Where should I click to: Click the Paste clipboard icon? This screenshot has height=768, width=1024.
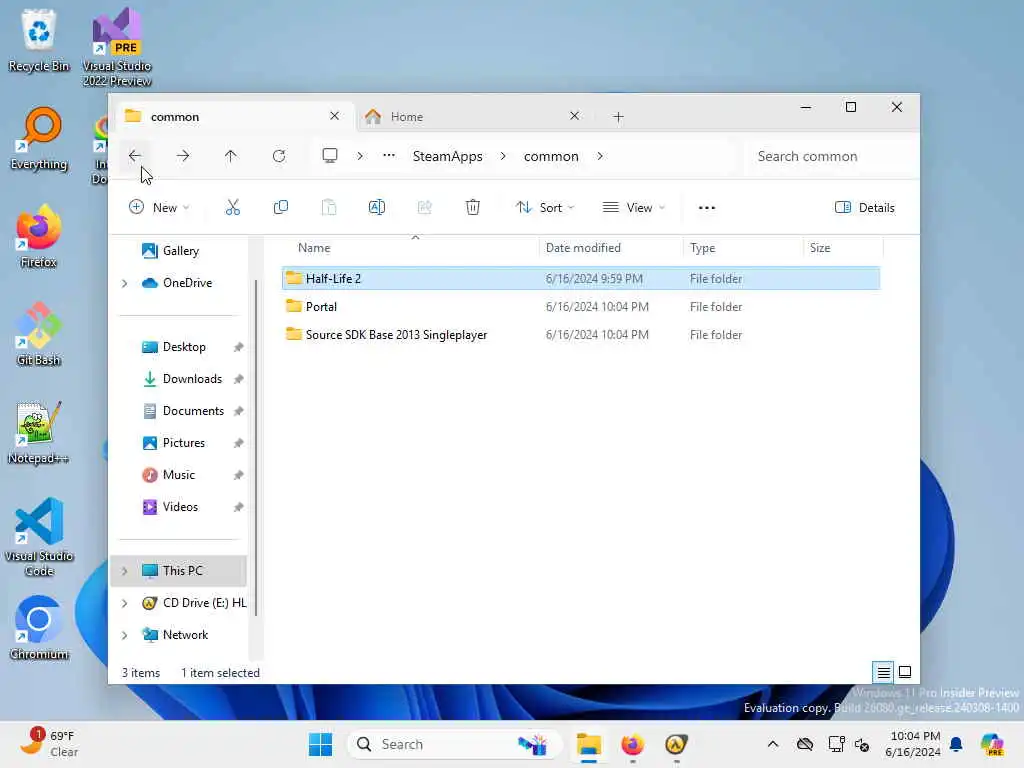(x=328, y=208)
